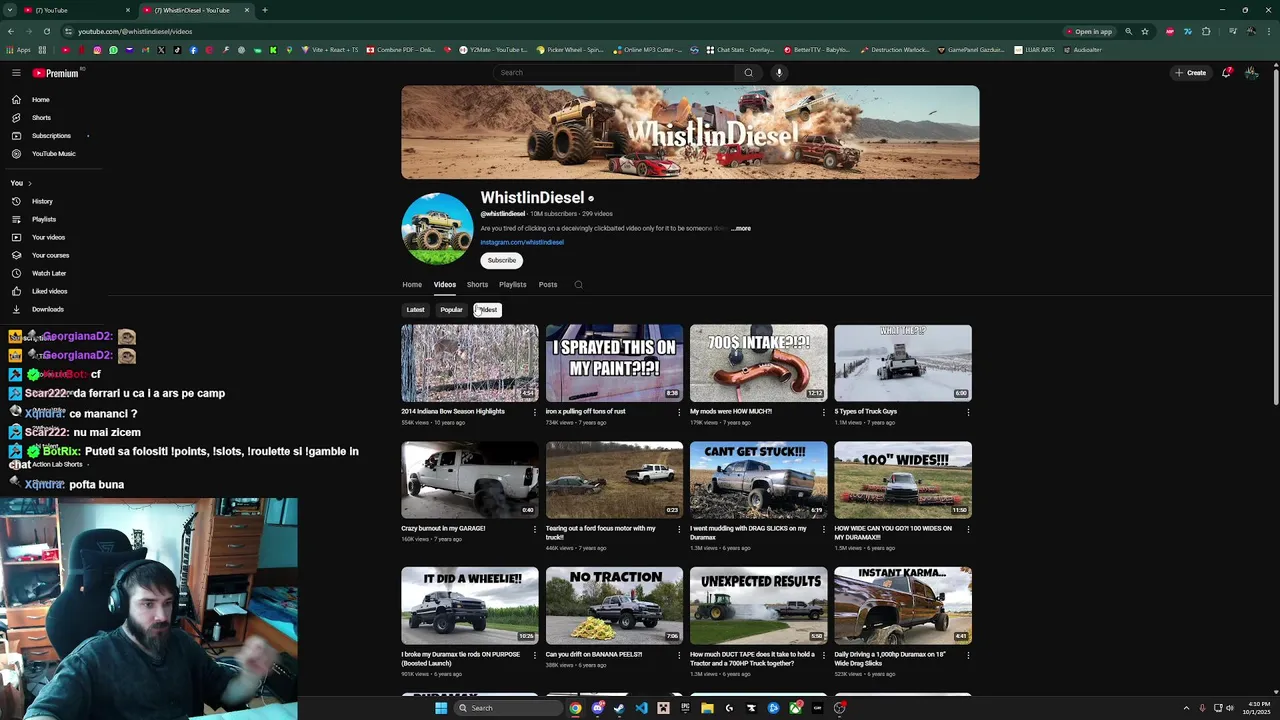Open YouTube Music from the sidebar

(x=53, y=154)
